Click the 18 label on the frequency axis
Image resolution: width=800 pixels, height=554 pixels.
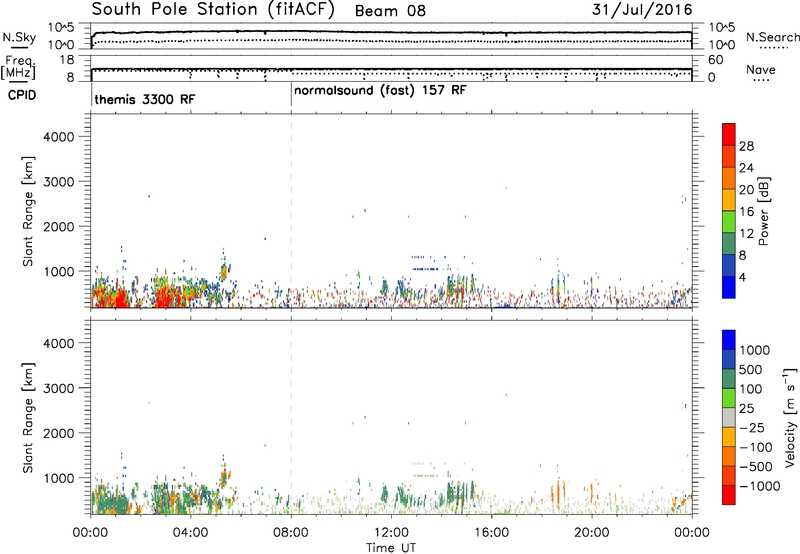(67, 60)
